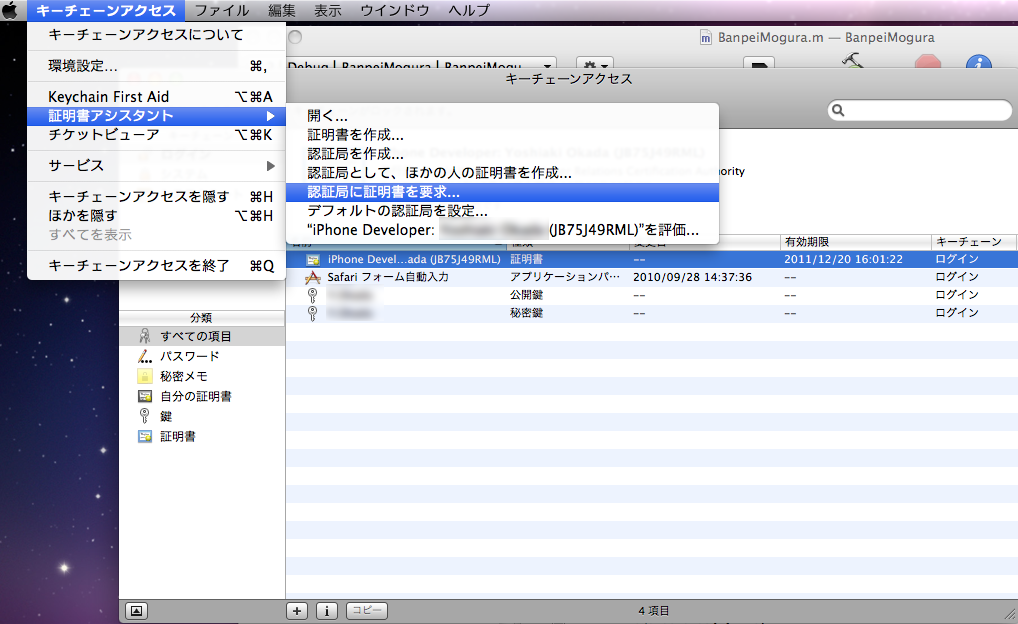Select the 秘密メモ category

(x=184, y=376)
